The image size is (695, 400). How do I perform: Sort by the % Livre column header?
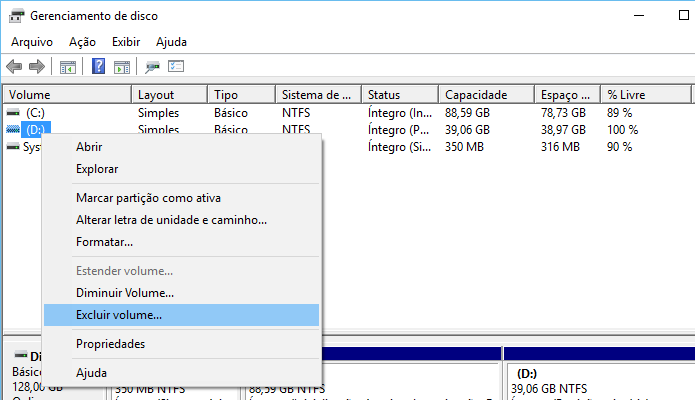[x=646, y=95]
